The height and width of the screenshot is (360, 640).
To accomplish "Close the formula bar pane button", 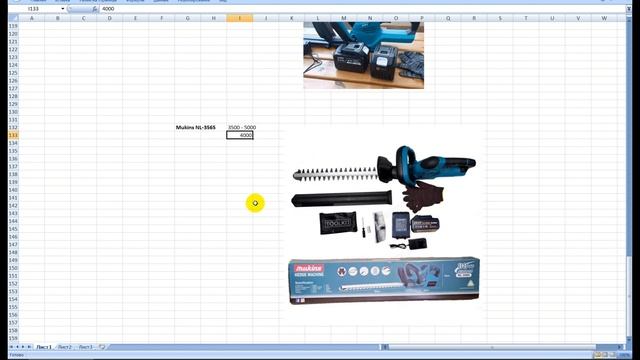I will click(x=629, y=9).
